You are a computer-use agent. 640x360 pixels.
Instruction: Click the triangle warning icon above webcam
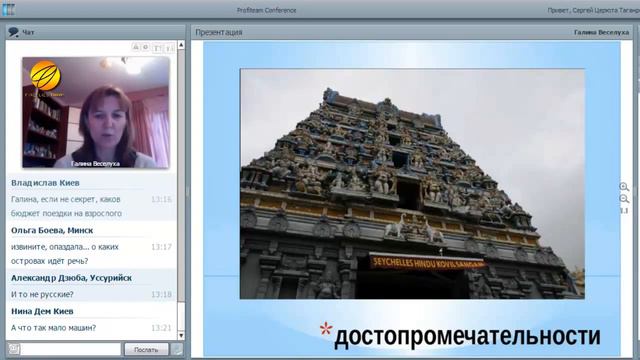coord(136,47)
